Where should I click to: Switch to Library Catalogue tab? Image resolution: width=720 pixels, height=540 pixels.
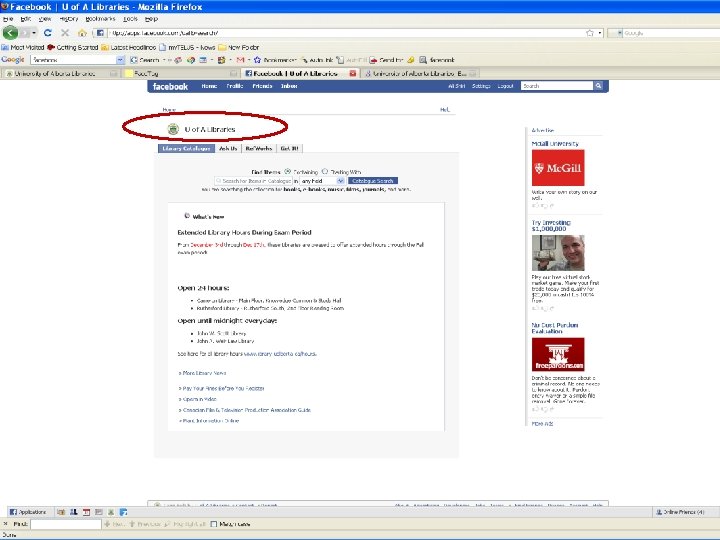coord(186,148)
